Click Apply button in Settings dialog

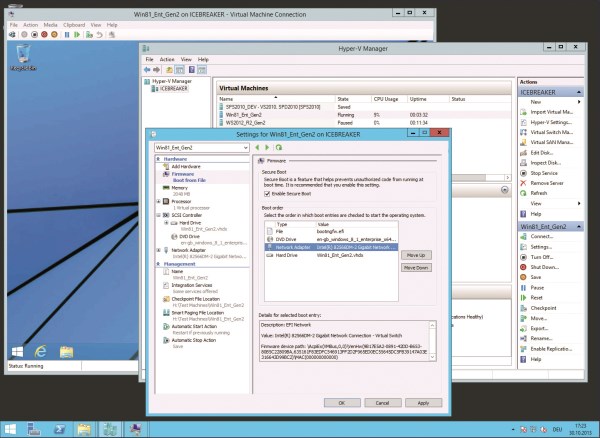(424, 403)
